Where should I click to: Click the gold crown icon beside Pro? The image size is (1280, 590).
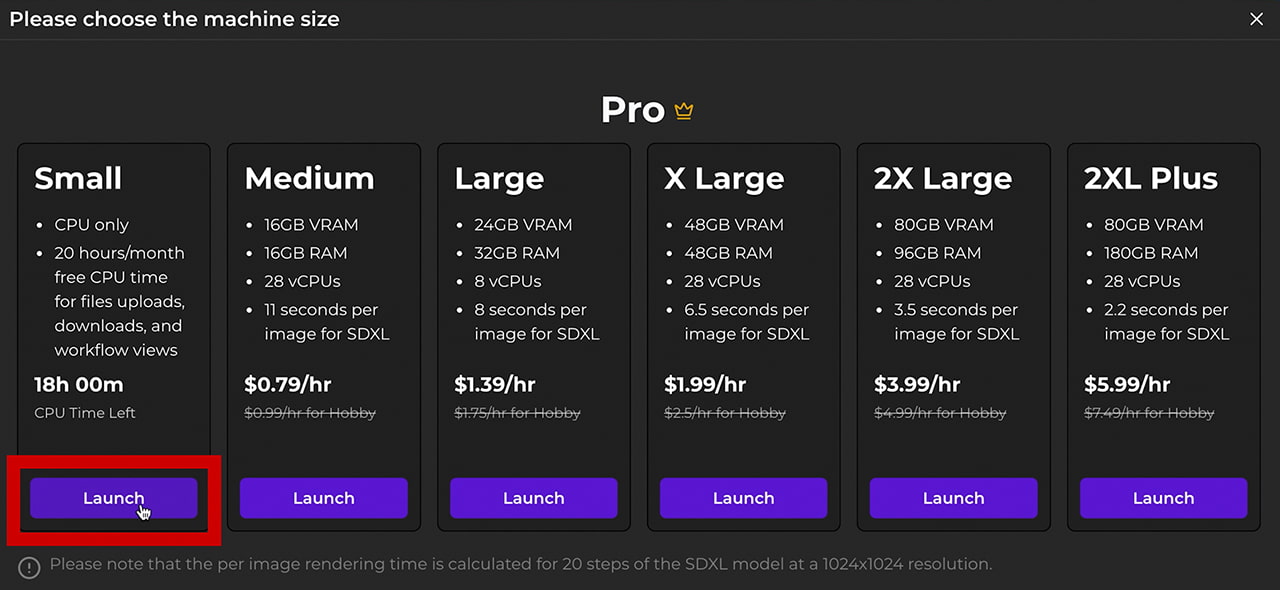pos(684,111)
